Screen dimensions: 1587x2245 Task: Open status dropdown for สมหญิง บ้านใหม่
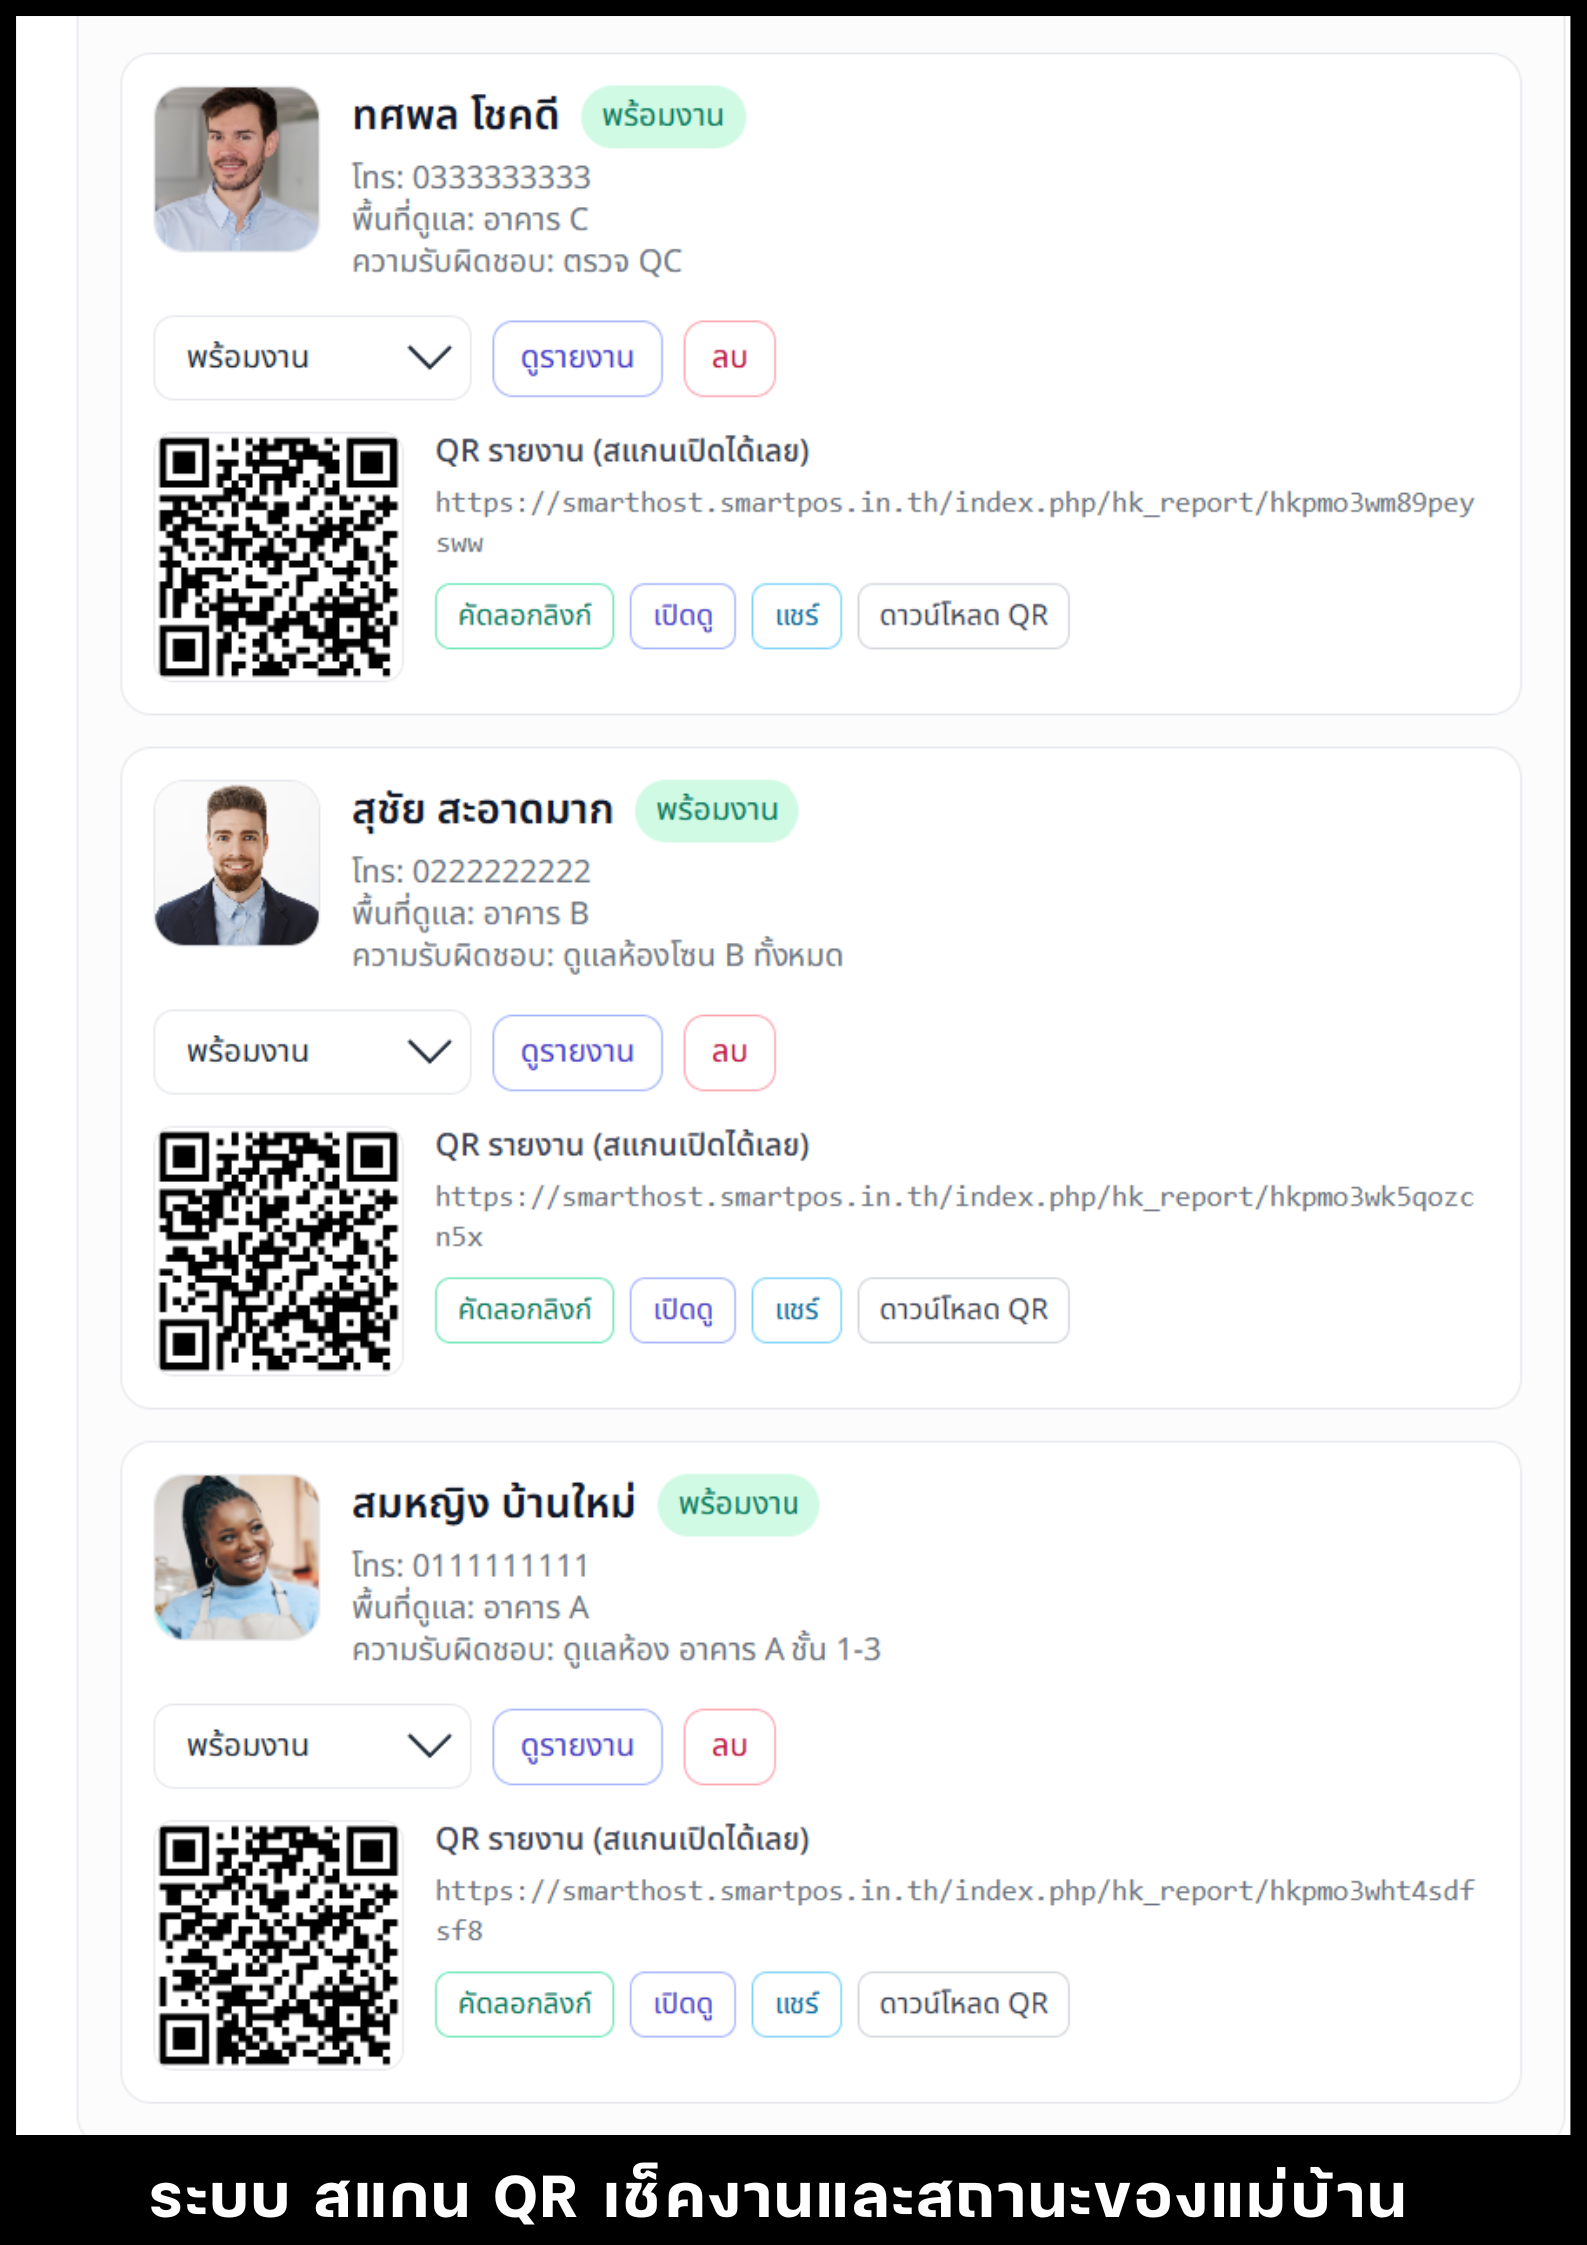click(x=311, y=1746)
